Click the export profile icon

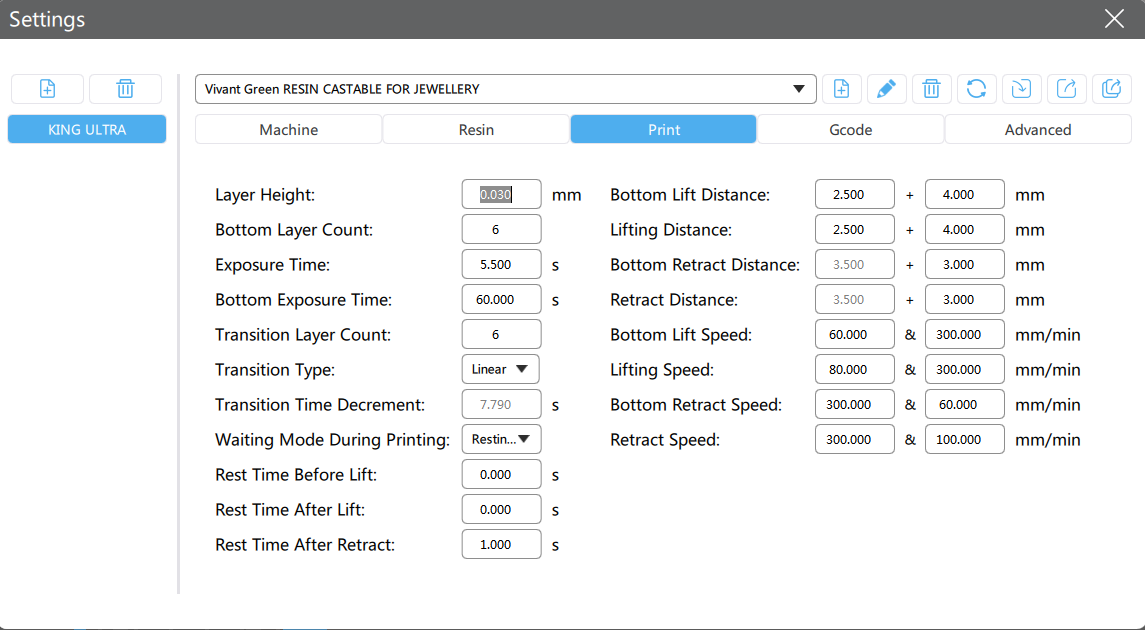1066,89
